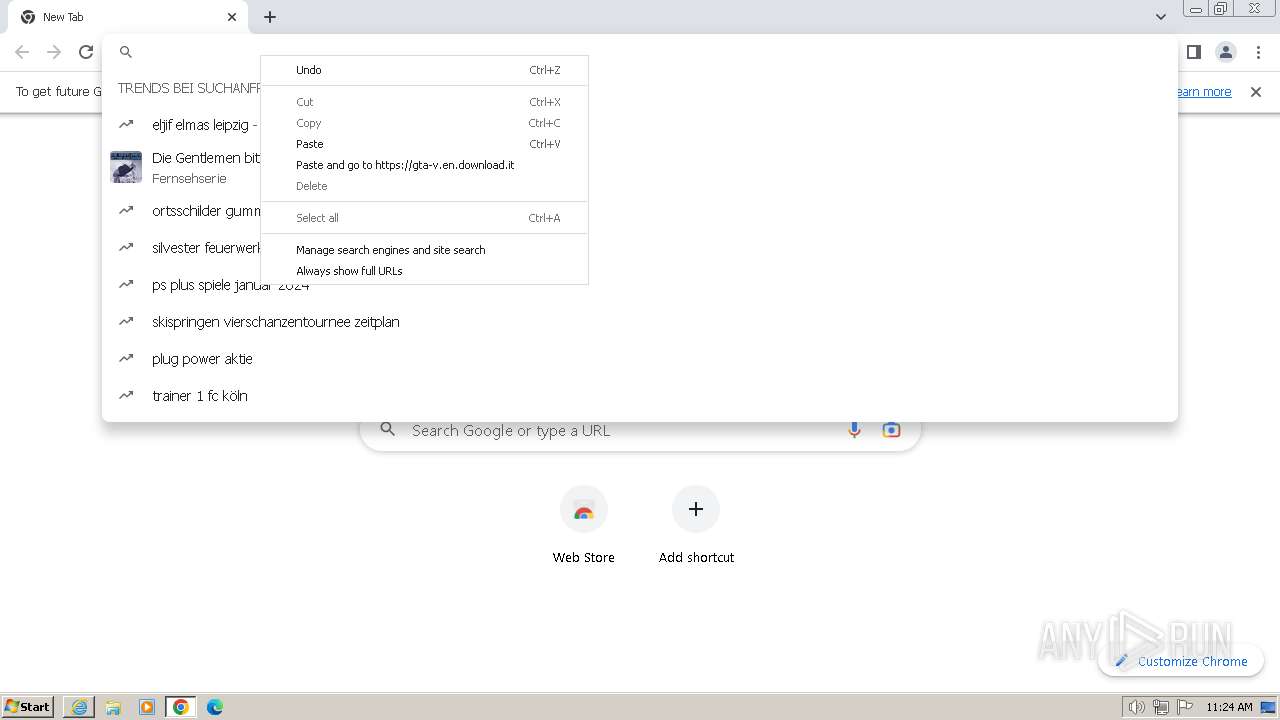Click the Customize Chrome button
The width and height of the screenshot is (1280, 720).
[1181, 661]
